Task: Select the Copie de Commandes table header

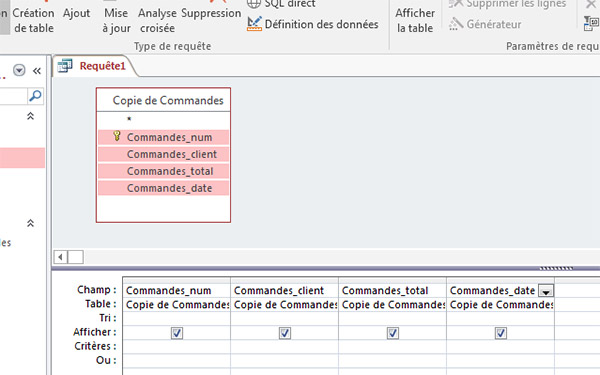Action: (163, 100)
